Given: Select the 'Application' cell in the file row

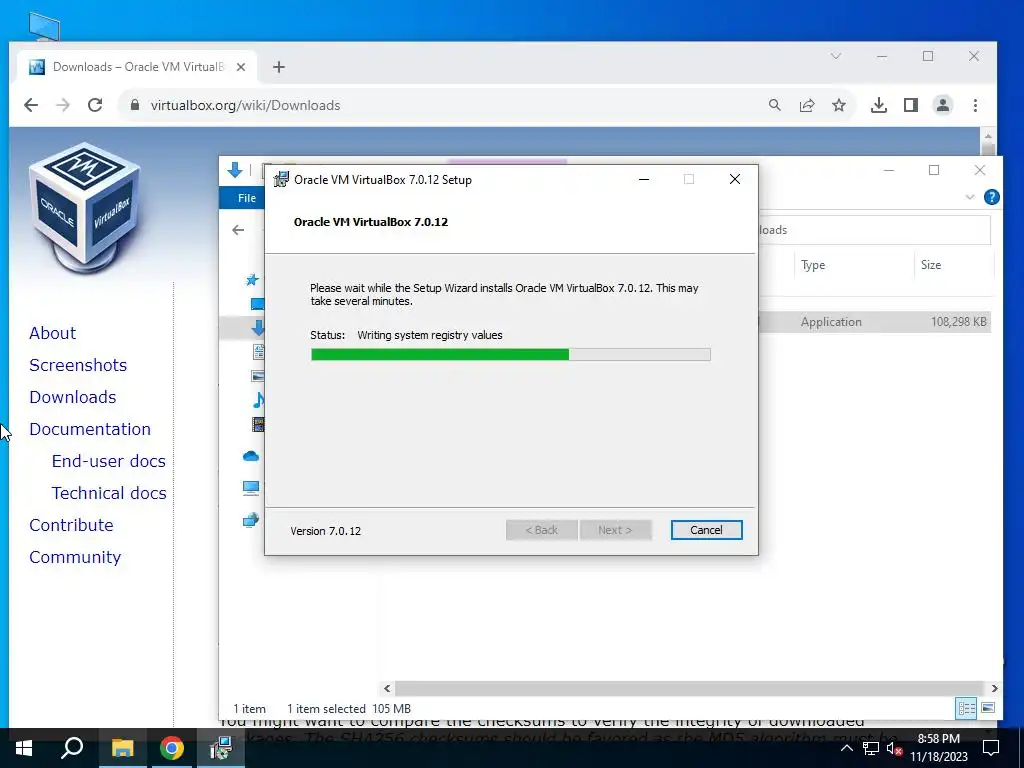Looking at the screenshot, I should 831,322.
